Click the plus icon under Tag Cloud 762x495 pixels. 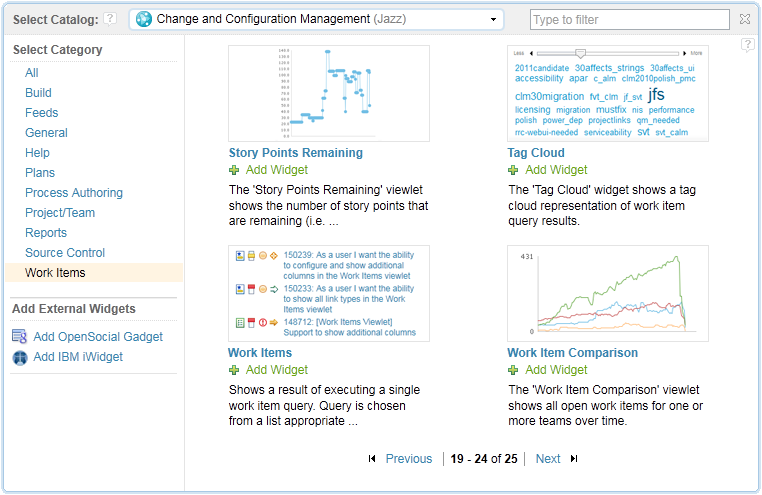click(x=513, y=170)
